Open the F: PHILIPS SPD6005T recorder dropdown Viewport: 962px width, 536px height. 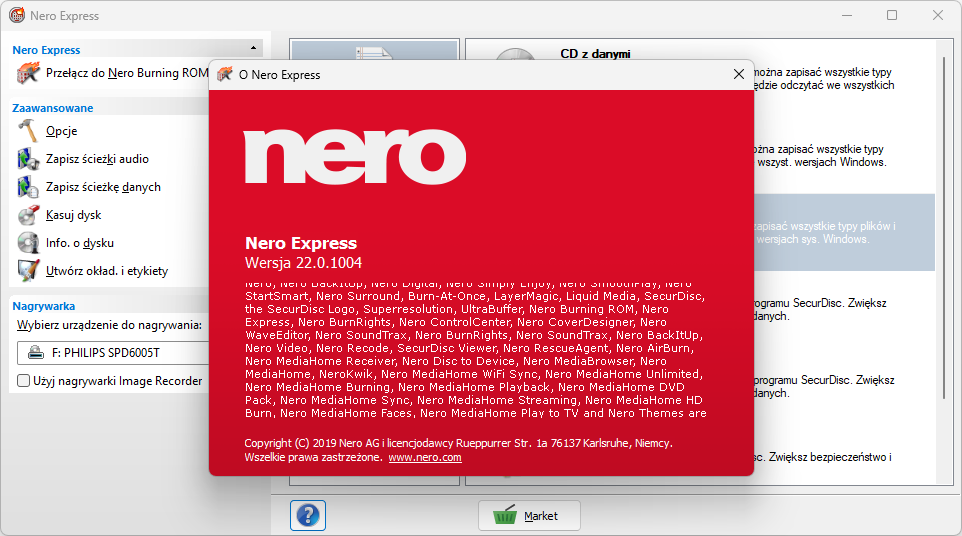(x=114, y=353)
